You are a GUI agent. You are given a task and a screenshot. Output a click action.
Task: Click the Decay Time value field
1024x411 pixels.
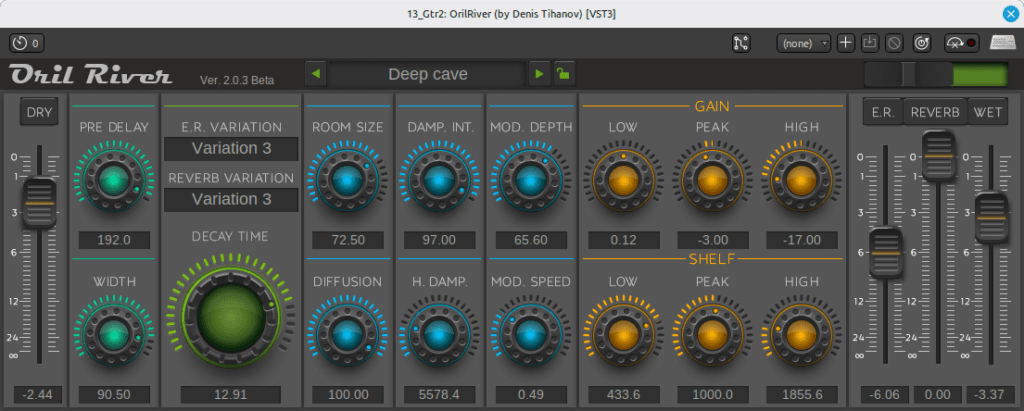231,394
